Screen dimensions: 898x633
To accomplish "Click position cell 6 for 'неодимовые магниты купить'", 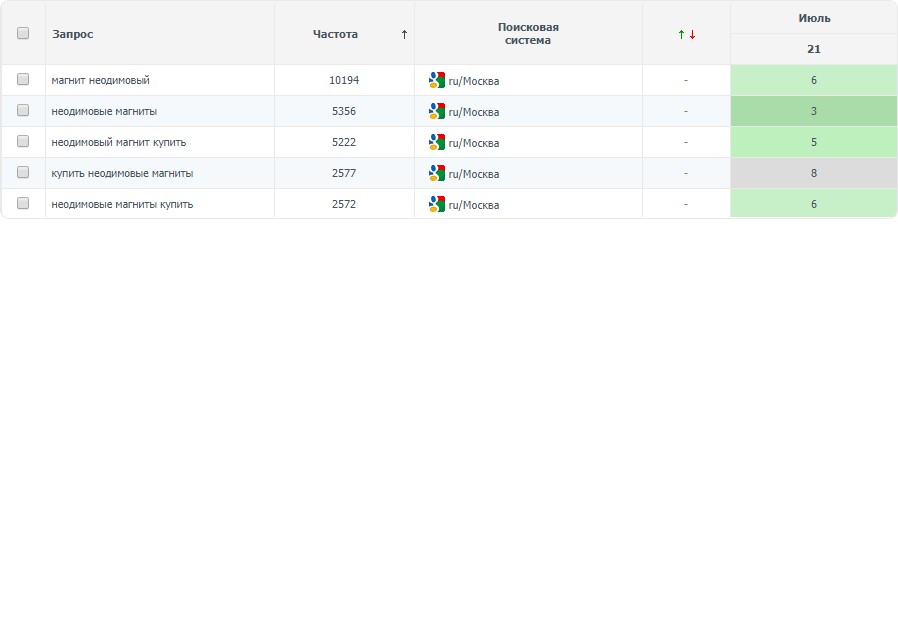I will [814, 204].
